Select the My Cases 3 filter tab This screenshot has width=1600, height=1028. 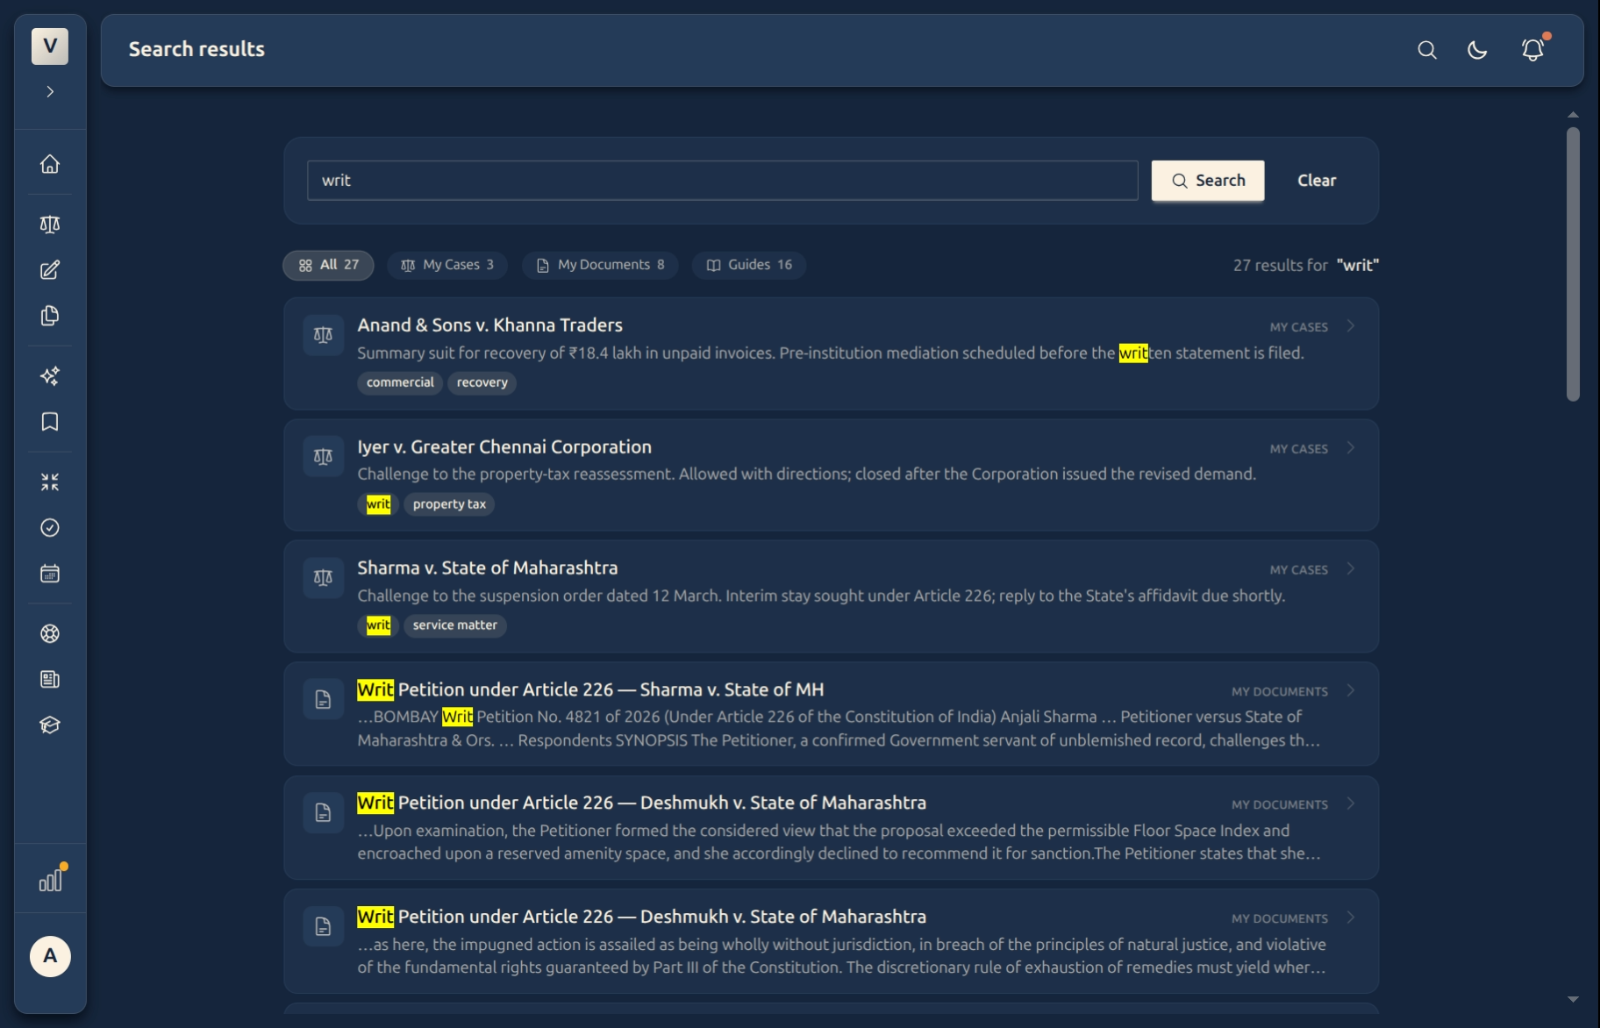coord(447,265)
